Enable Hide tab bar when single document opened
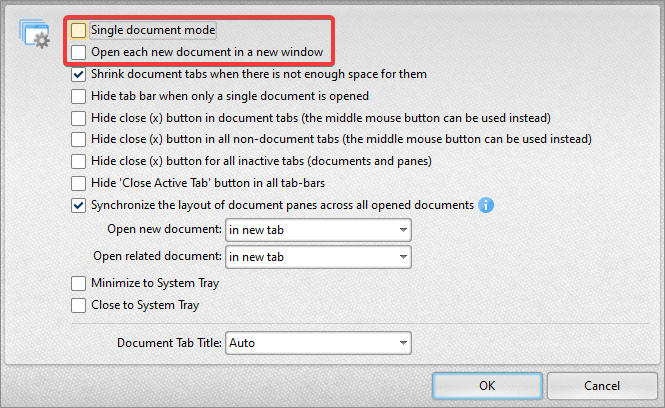Screen dimensions: 665x408 pos(78,96)
